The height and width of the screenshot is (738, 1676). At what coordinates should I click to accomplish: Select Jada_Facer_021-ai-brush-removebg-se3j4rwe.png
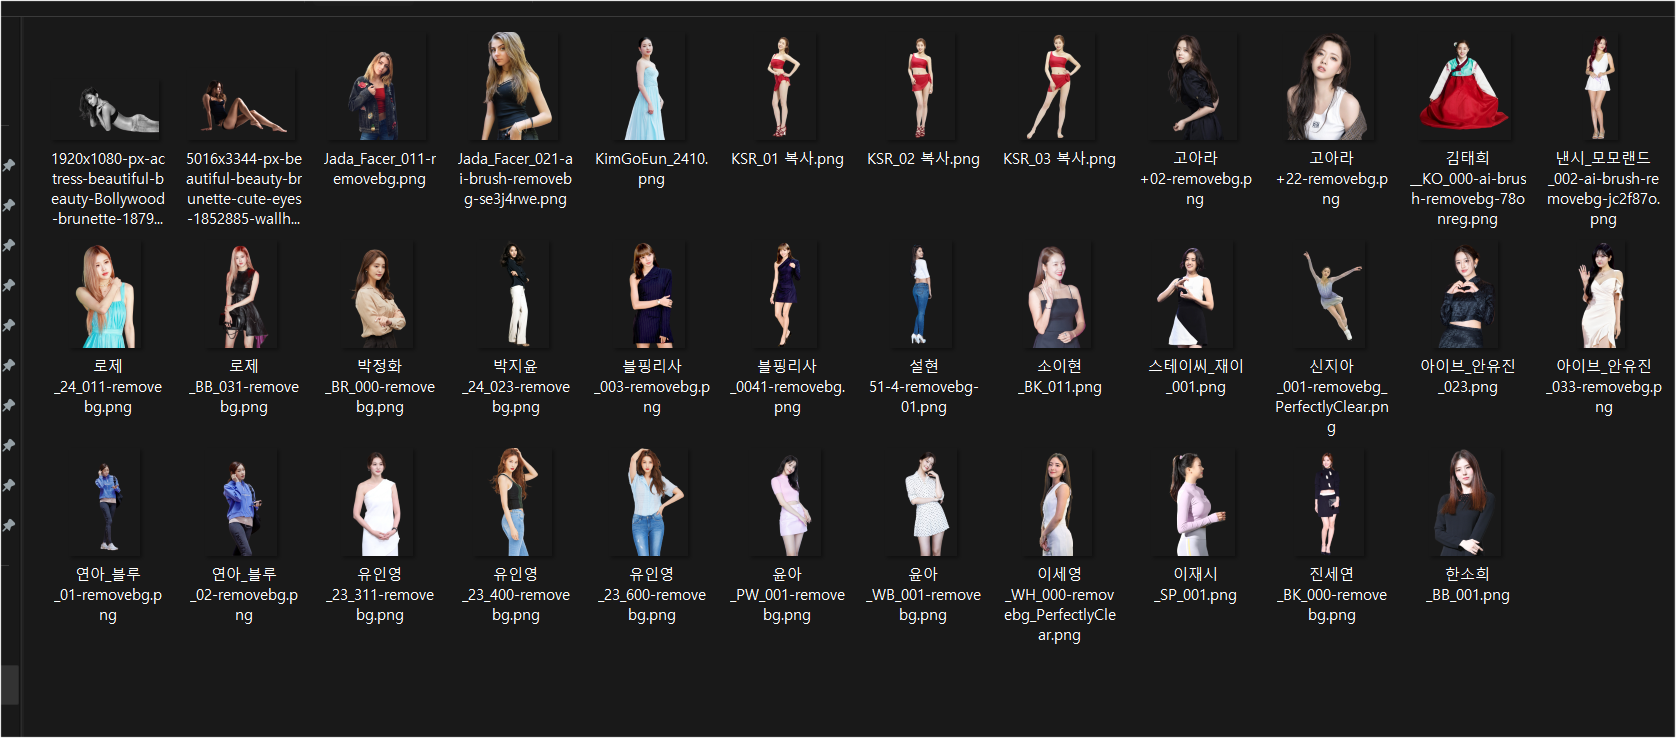tap(515, 86)
